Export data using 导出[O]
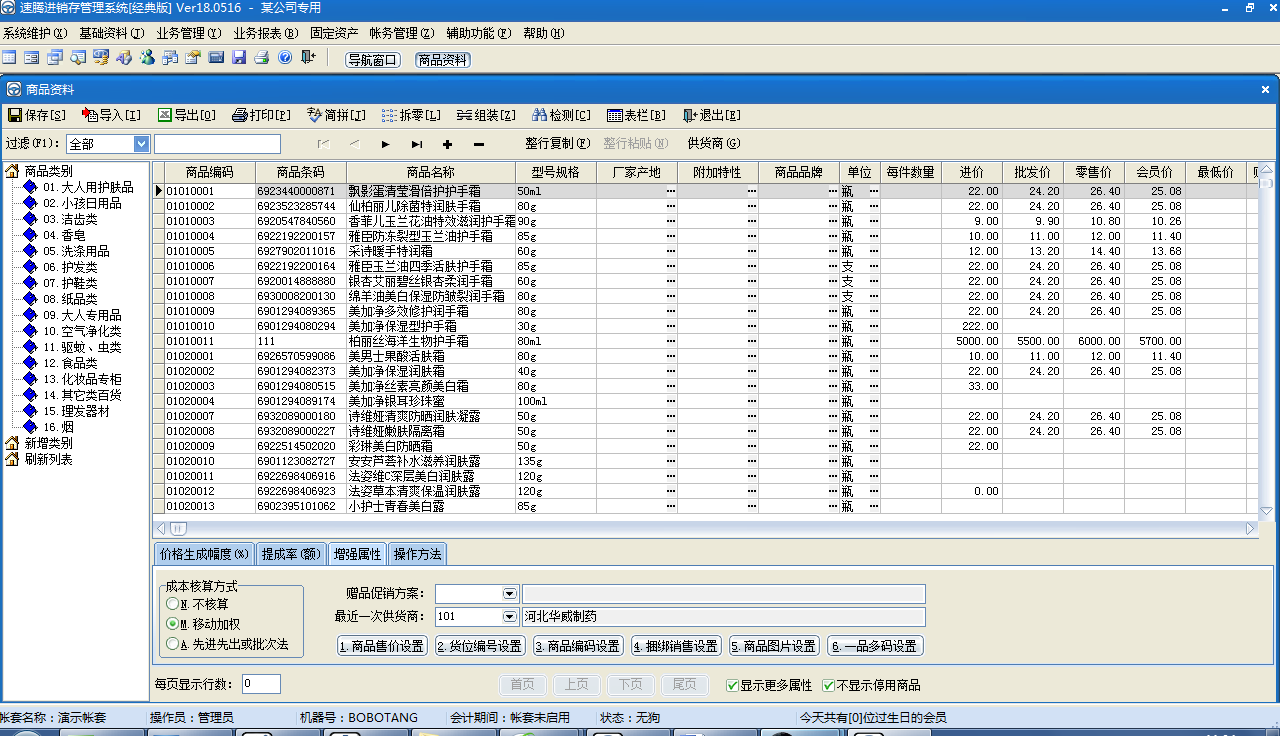Viewport: 1280px width, 736px height. pos(187,115)
